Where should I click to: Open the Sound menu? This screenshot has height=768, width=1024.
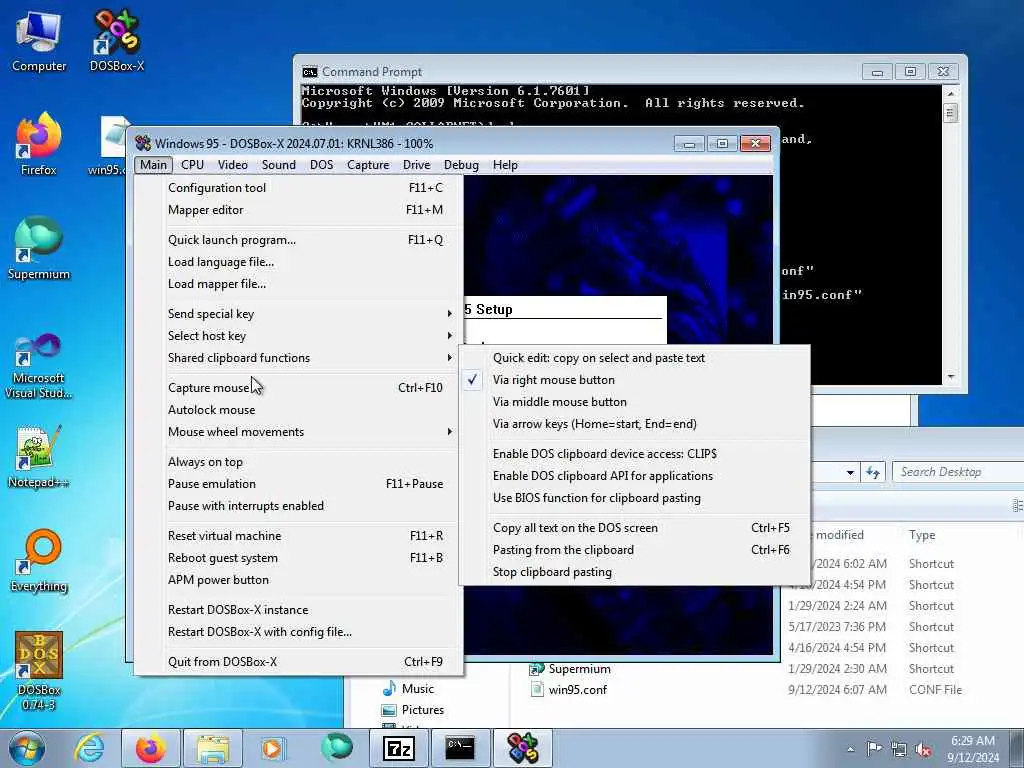tap(279, 165)
